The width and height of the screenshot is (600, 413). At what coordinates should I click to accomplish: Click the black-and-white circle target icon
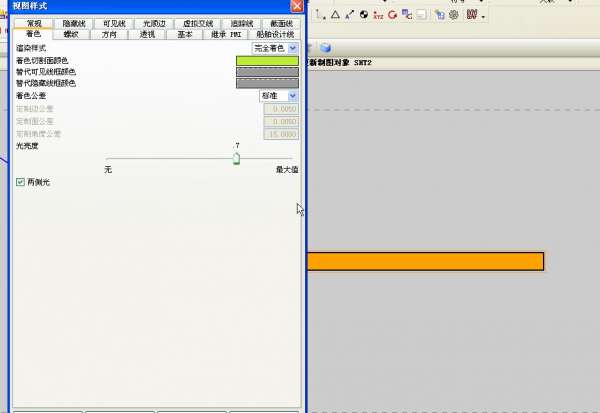click(x=364, y=15)
